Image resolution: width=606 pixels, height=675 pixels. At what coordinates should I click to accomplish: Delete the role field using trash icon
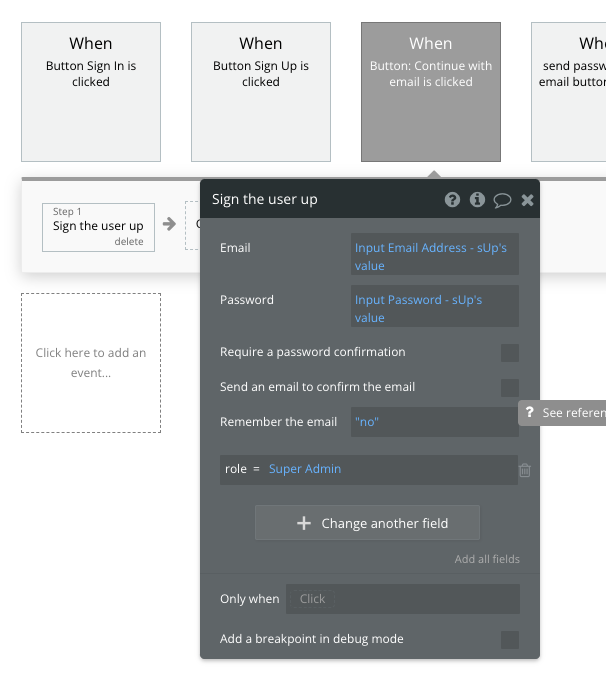525,470
